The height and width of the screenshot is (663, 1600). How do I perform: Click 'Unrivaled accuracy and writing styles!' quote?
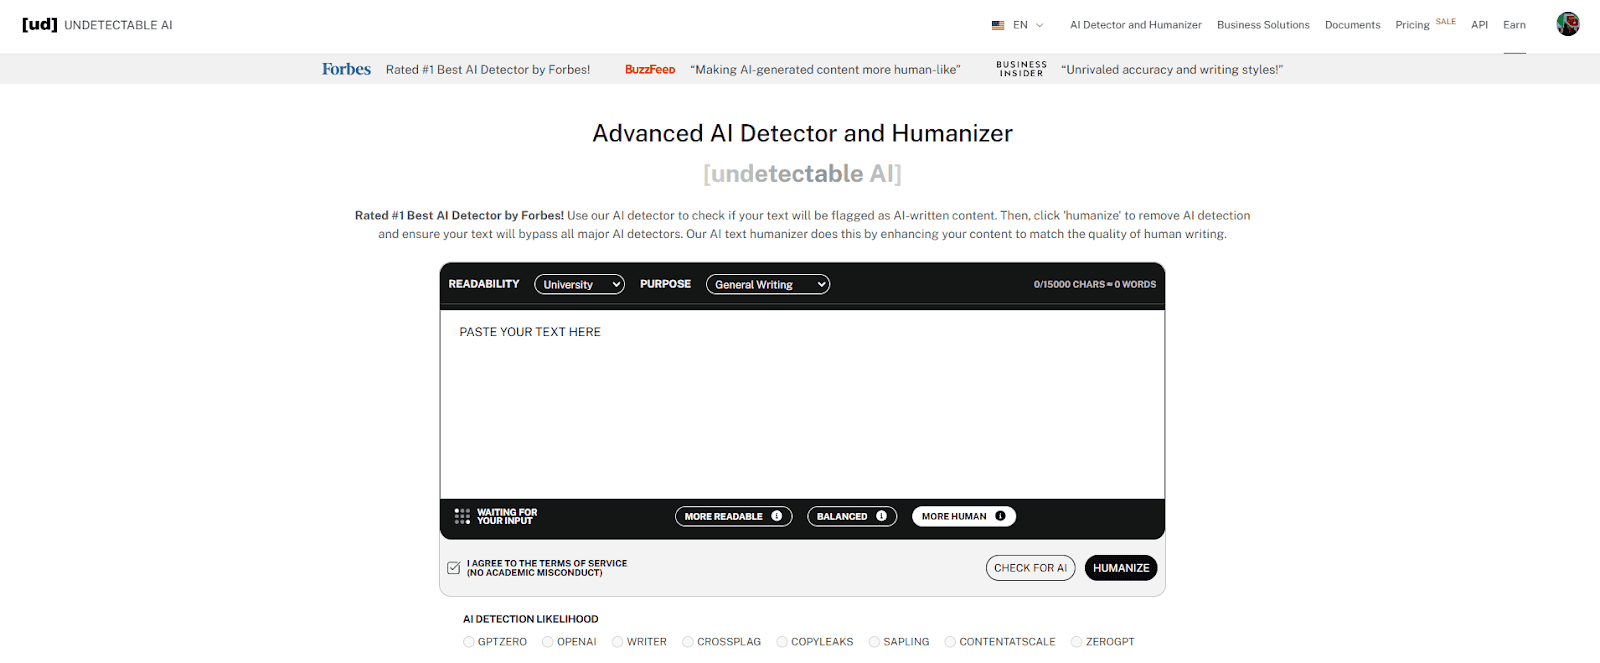click(x=1172, y=70)
